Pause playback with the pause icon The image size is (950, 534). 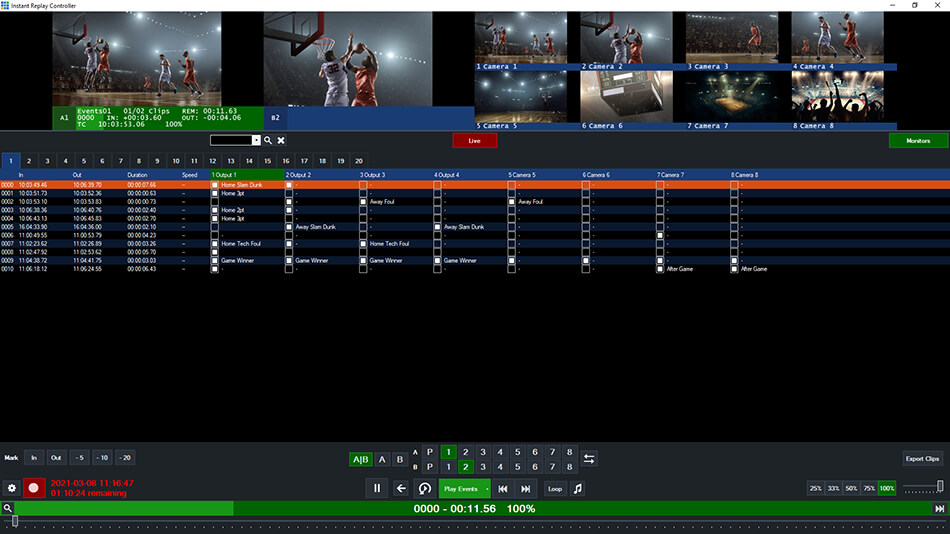(x=377, y=488)
